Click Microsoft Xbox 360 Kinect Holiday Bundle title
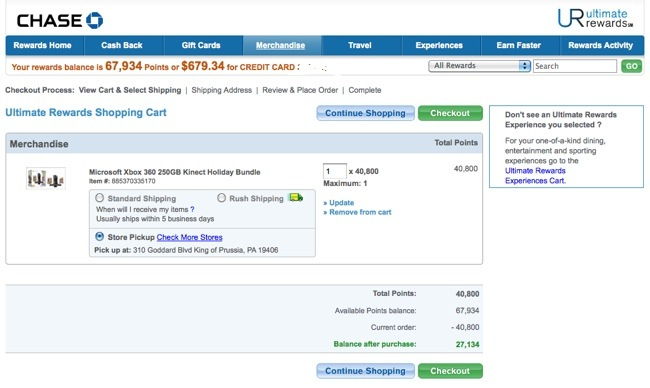The height and width of the screenshot is (388, 650). click(175, 172)
